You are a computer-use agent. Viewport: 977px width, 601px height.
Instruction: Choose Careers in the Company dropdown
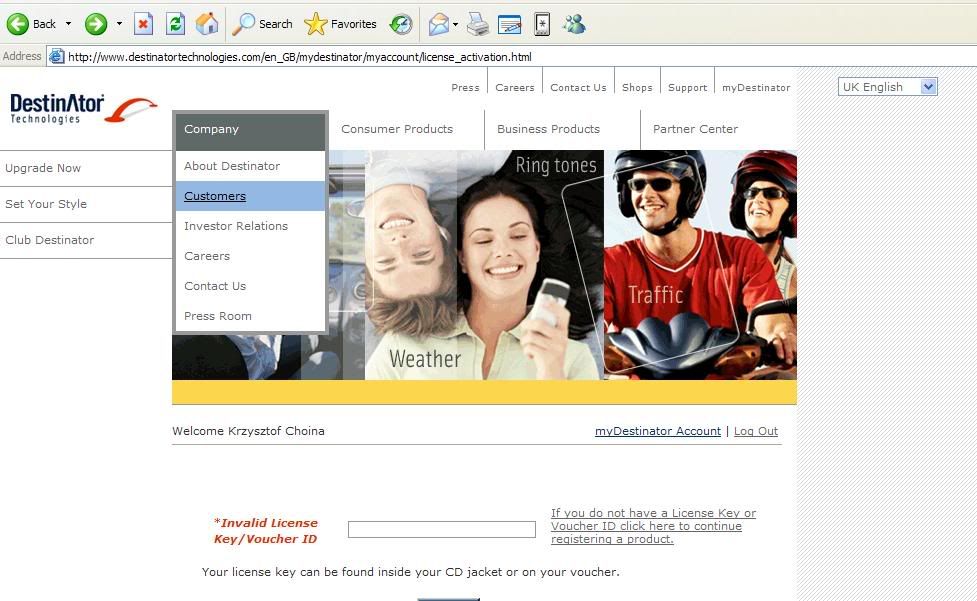pos(250,256)
